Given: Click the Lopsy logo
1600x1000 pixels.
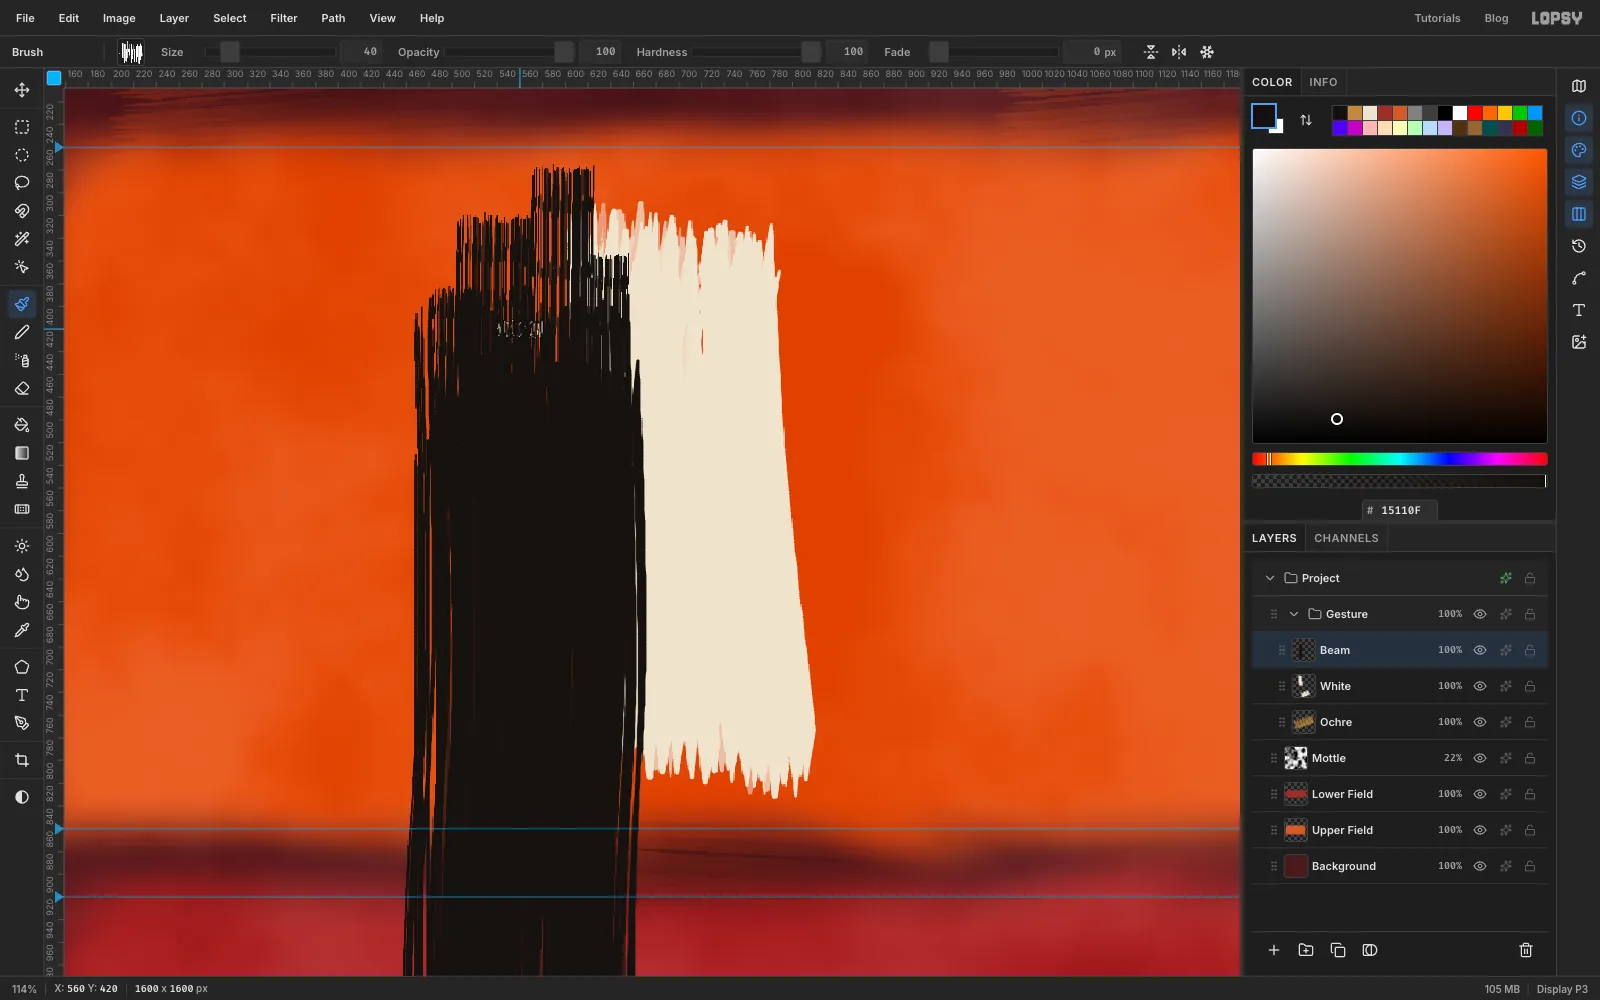Looking at the screenshot, I should click(1557, 18).
